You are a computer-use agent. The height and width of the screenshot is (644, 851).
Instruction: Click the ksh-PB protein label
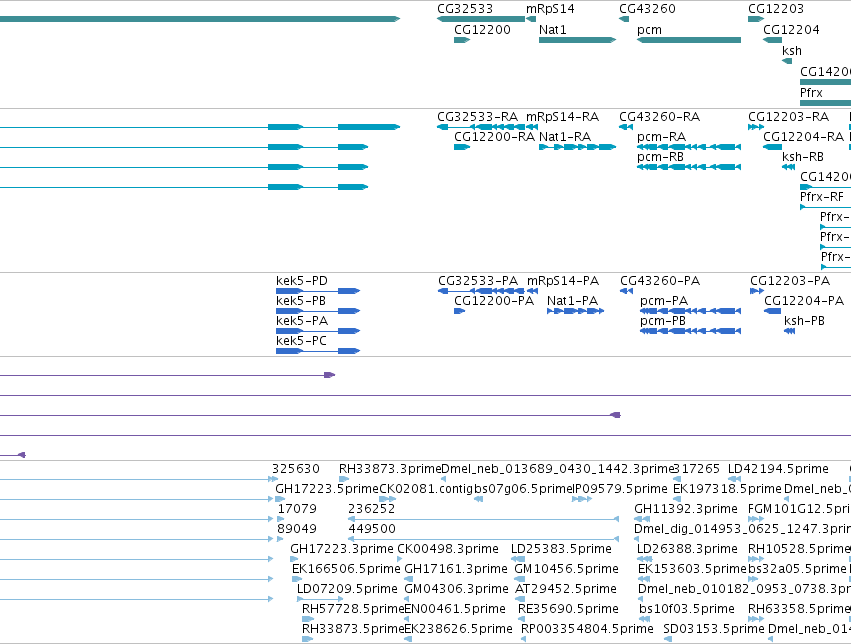pyautogui.click(x=804, y=321)
